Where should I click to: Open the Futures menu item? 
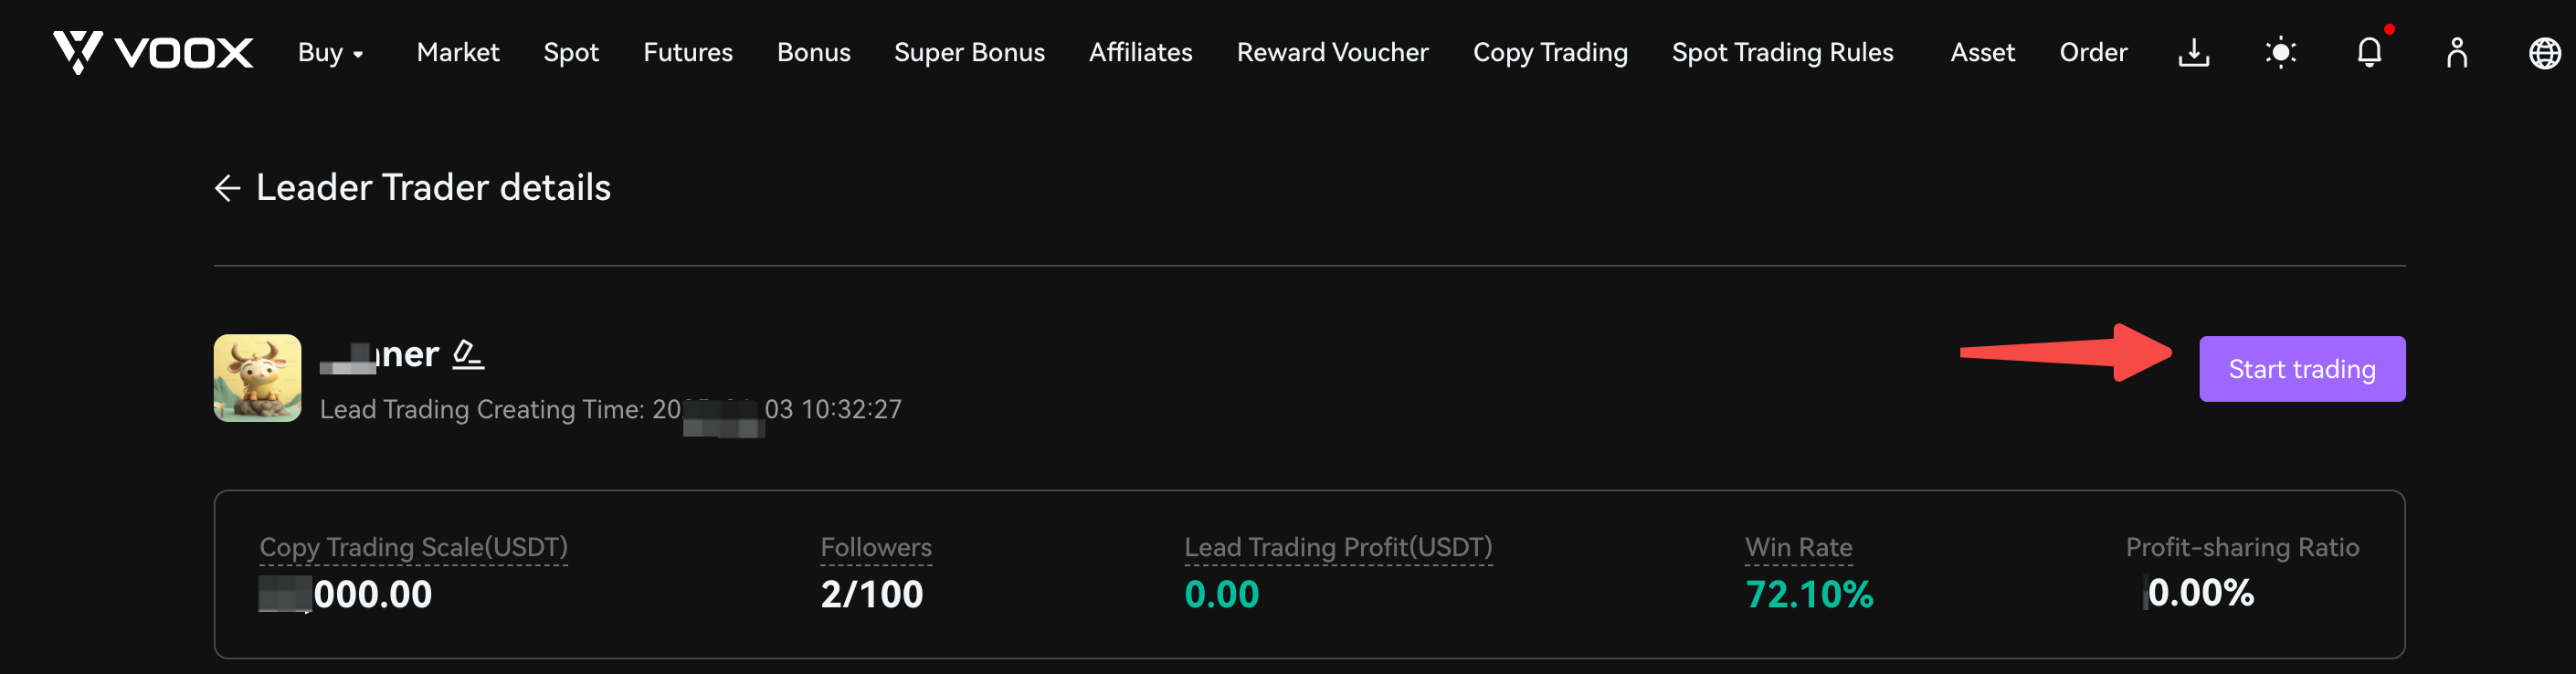[x=688, y=52]
